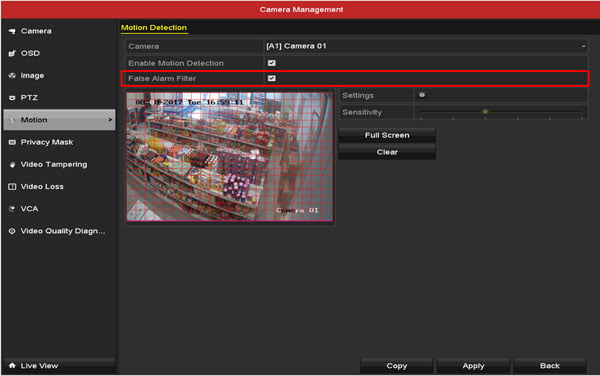Open the Camera menu item

(59, 31)
